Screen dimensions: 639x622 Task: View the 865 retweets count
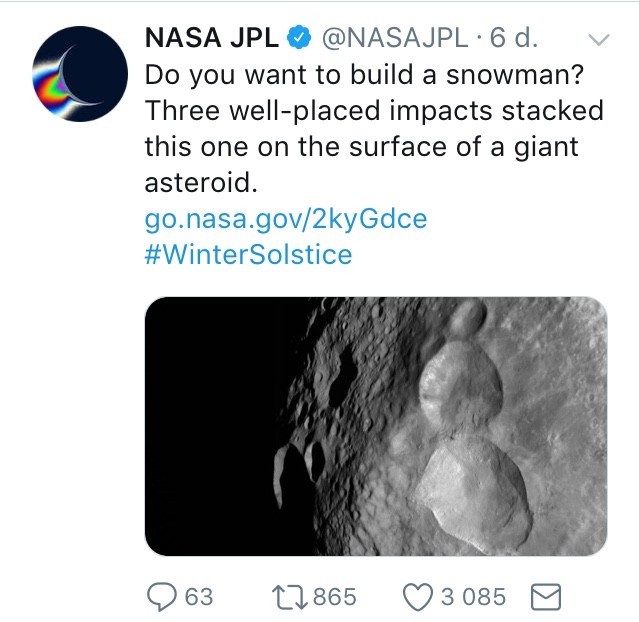335,597
